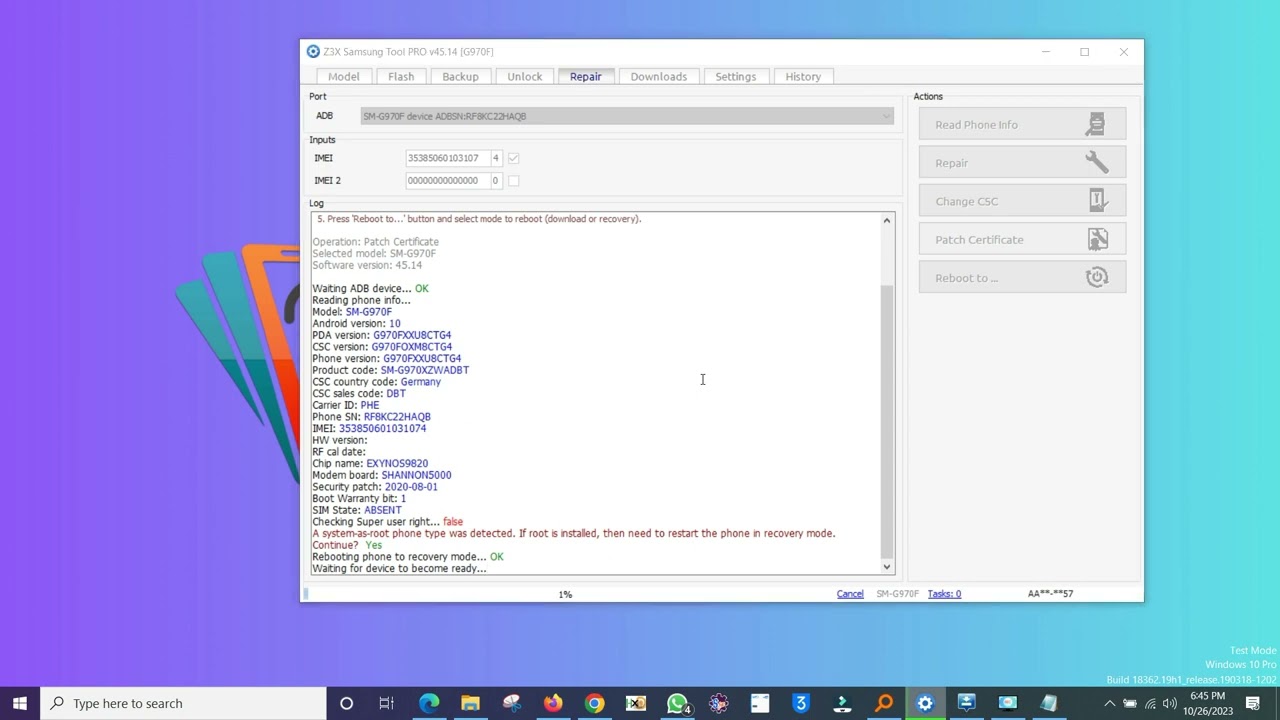Open the orange magnifier app in taskbar
This screenshot has width=1280, height=720.
pos(884,703)
